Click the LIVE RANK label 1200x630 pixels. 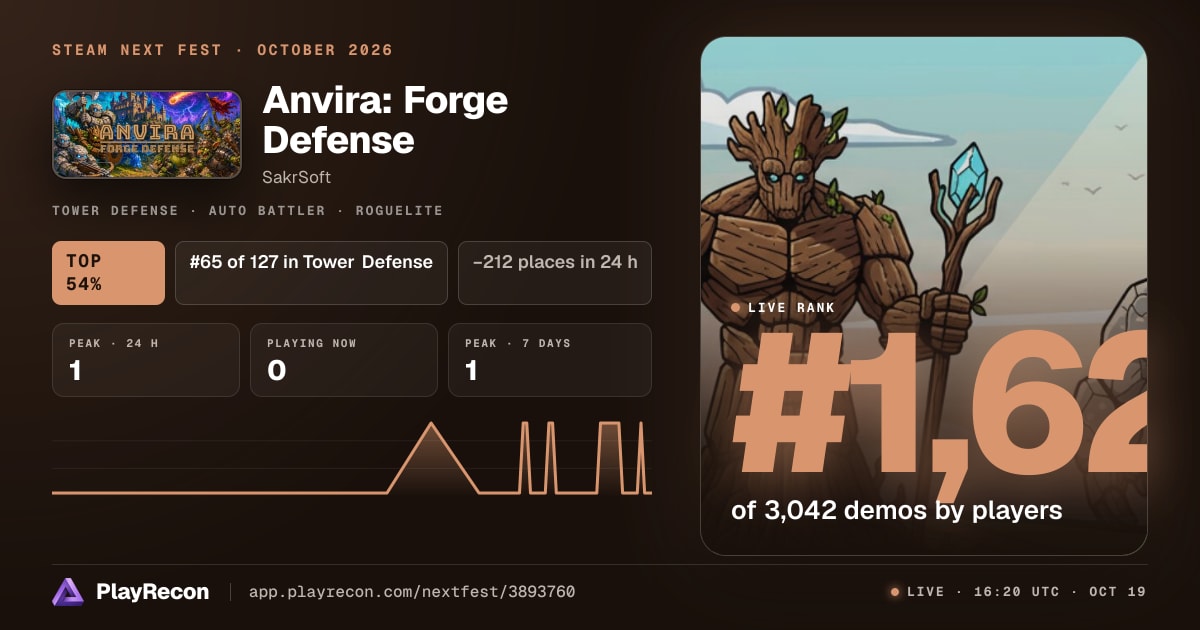(791, 308)
